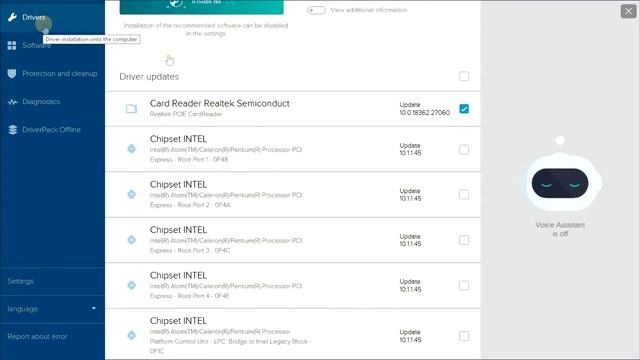Open Settings in the sidebar
This screenshot has width=640, height=360.
coord(52,281)
